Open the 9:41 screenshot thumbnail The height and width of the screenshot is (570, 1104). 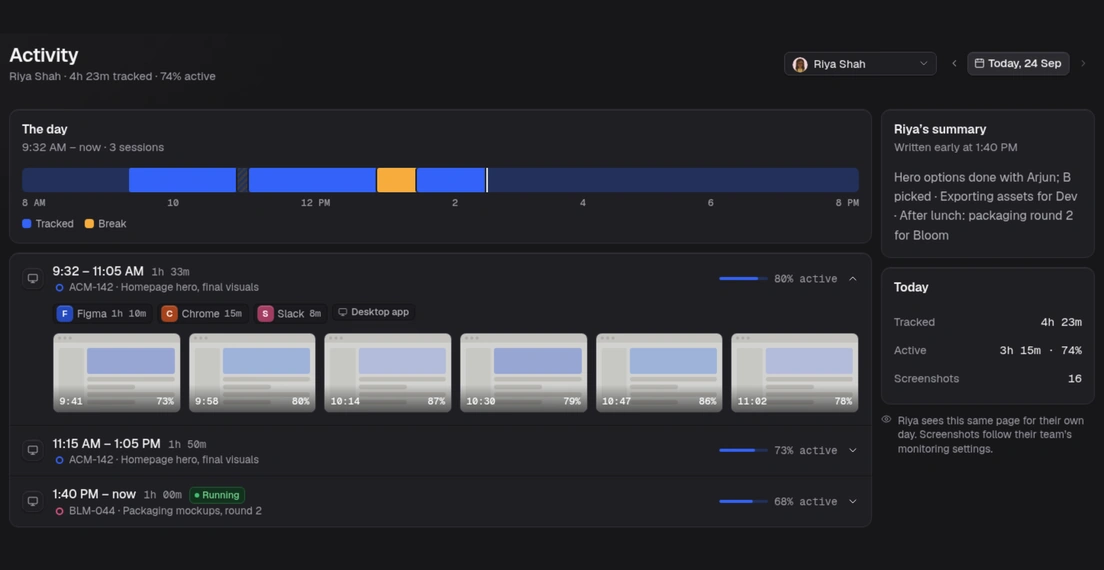[x=117, y=373]
